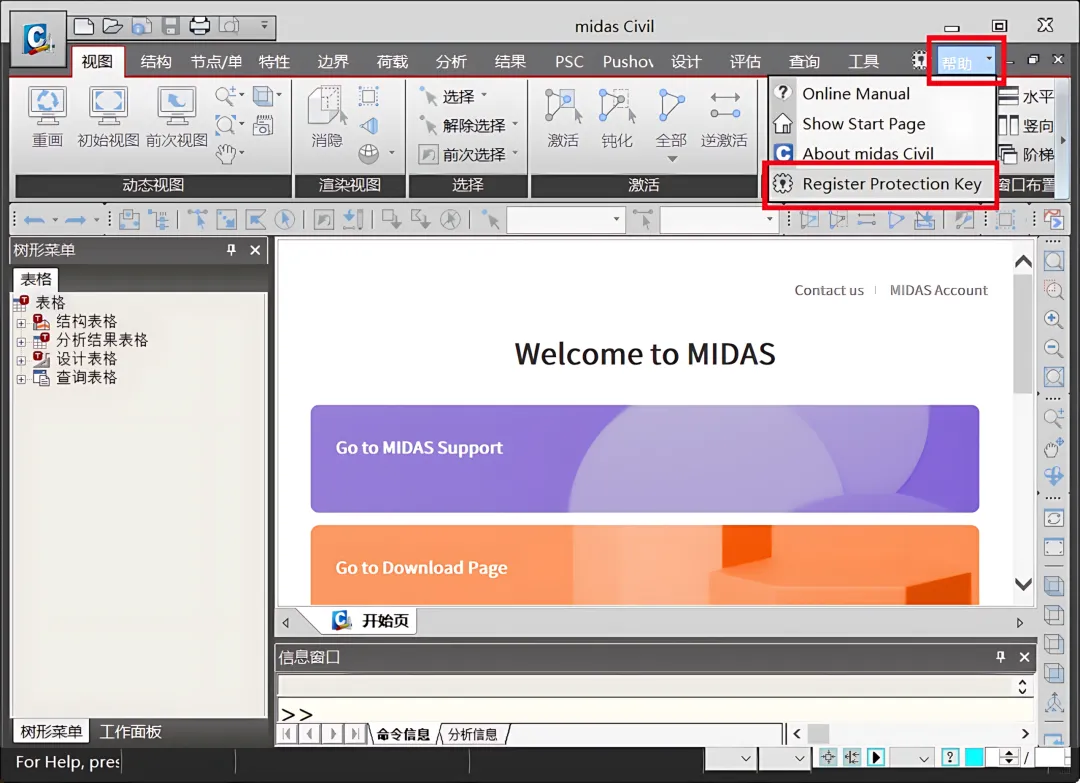
Task: Switch to the 工作面板 tab
Action: point(131,731)
